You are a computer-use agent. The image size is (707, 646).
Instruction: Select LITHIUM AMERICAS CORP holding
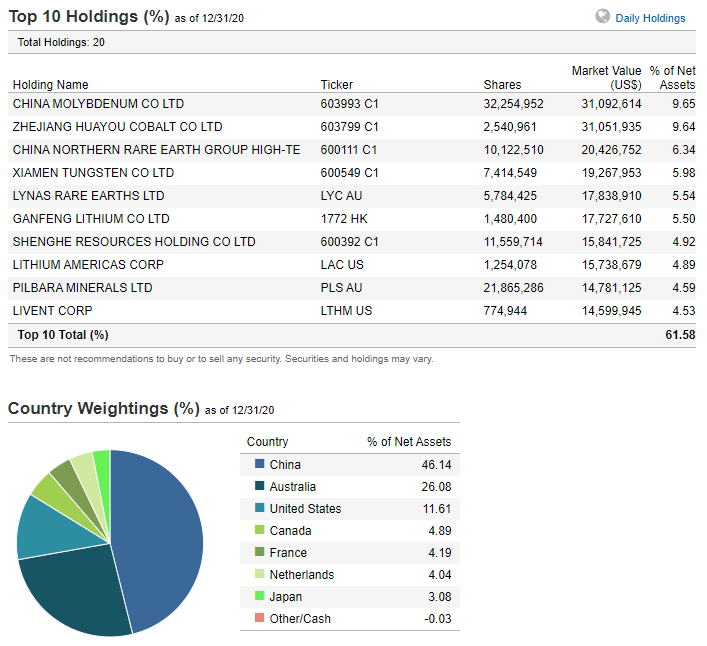[x=88, y=265]
